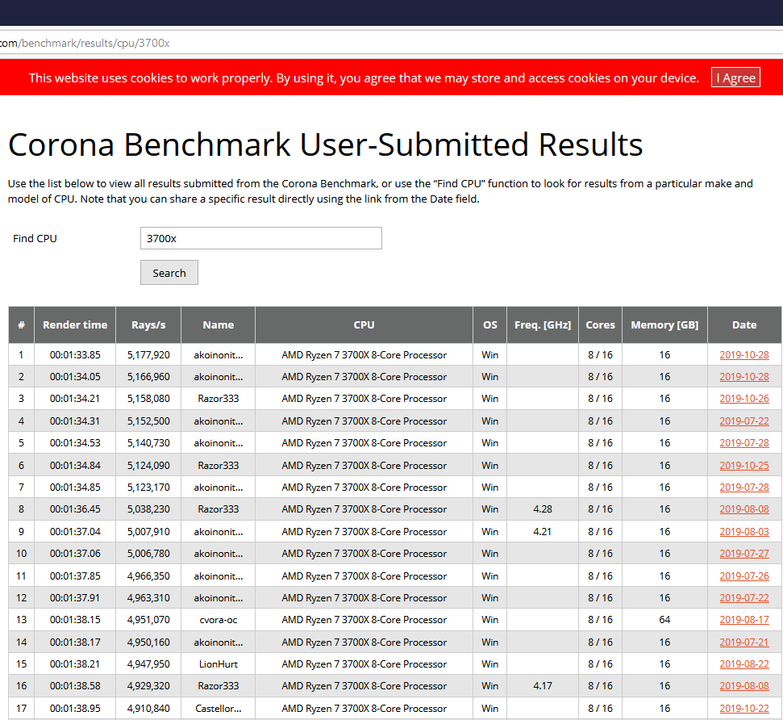Click the Freq. [GHz] column header

(543, 325)
